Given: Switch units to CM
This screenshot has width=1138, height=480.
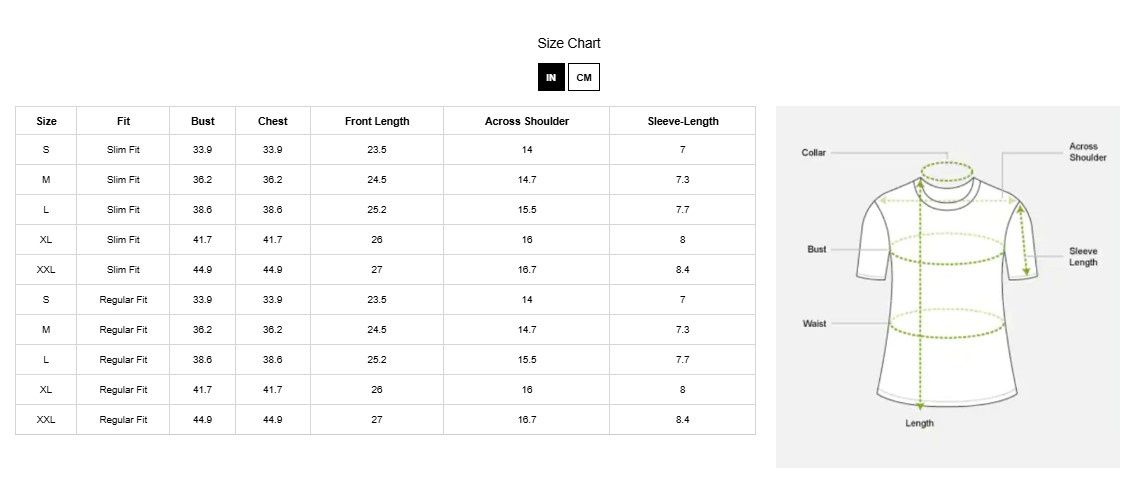Looking at the screenshot, I should click(584, 77).
